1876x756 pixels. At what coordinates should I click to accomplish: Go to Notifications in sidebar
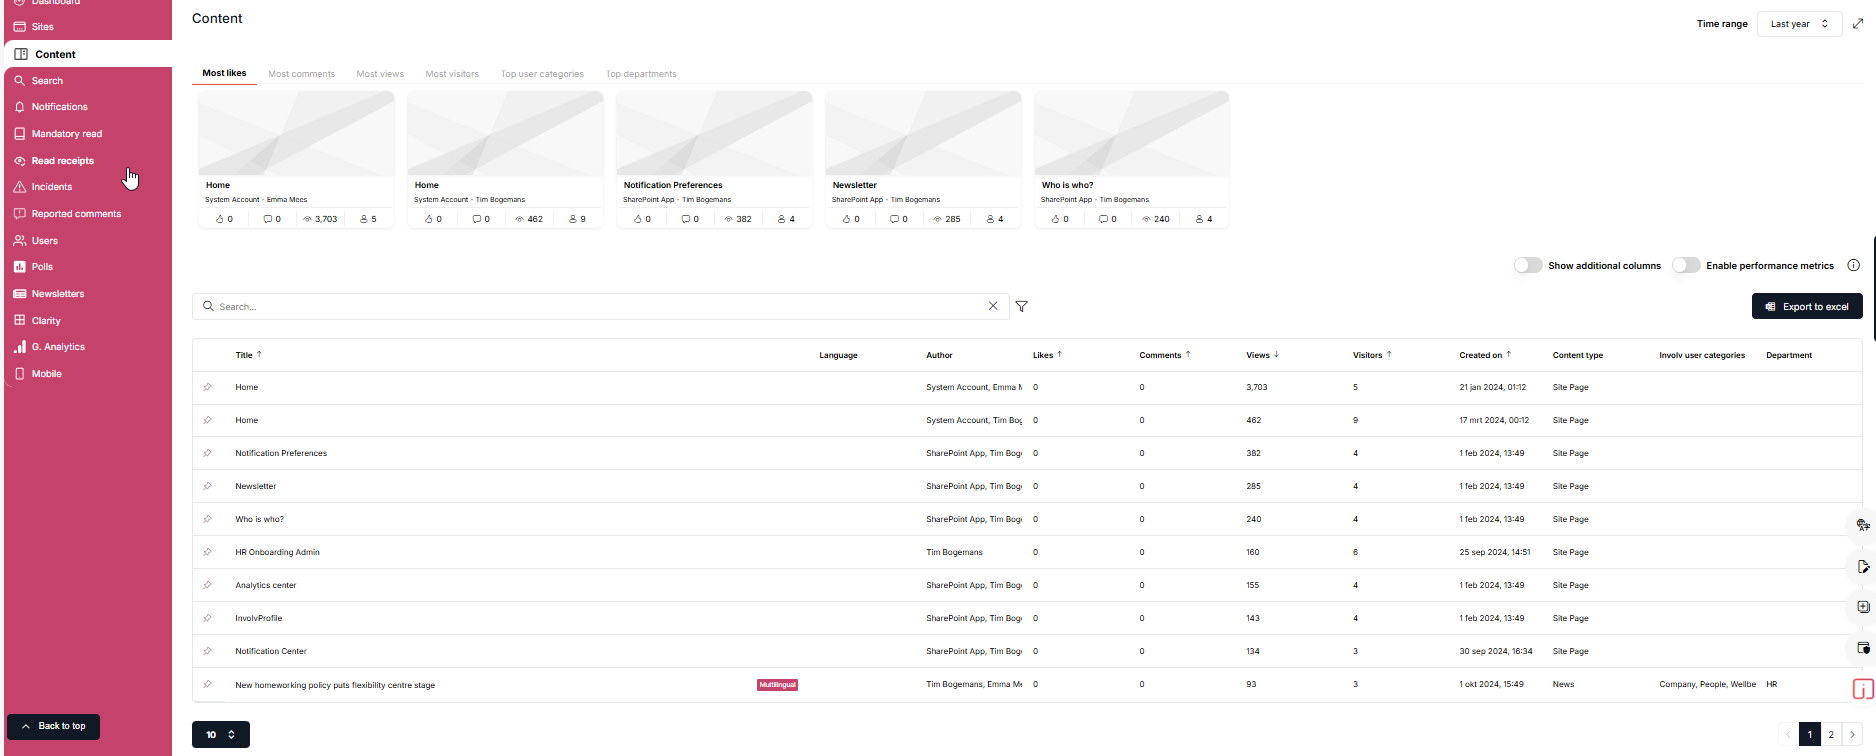(x=59, y=107)
